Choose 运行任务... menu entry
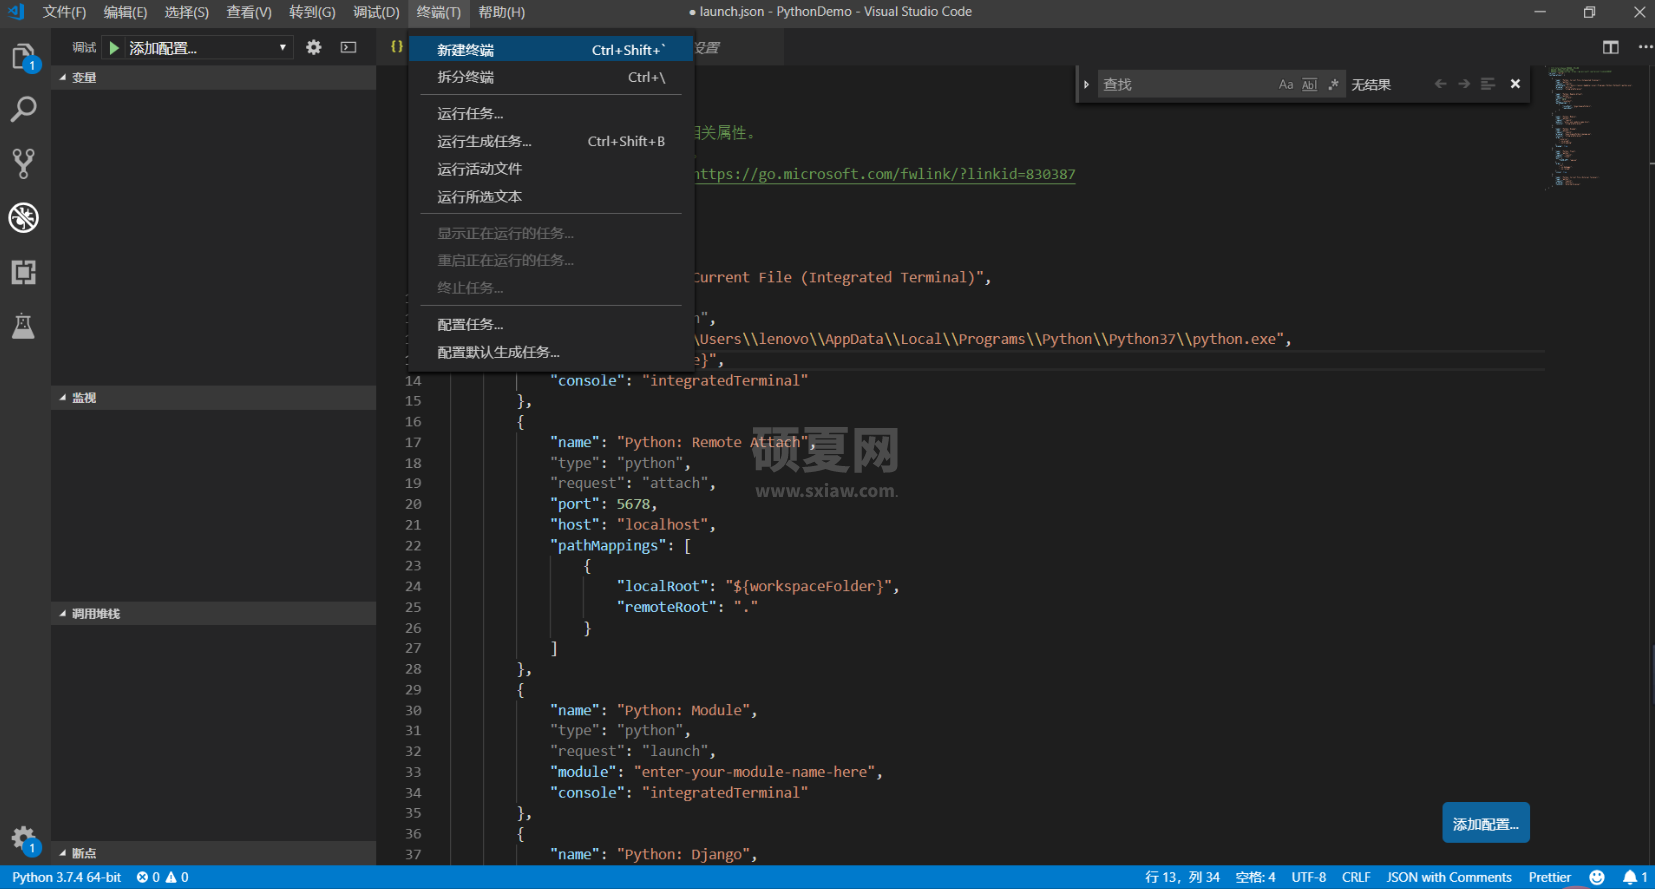The image size is (1655, 889). click(551, 114)
